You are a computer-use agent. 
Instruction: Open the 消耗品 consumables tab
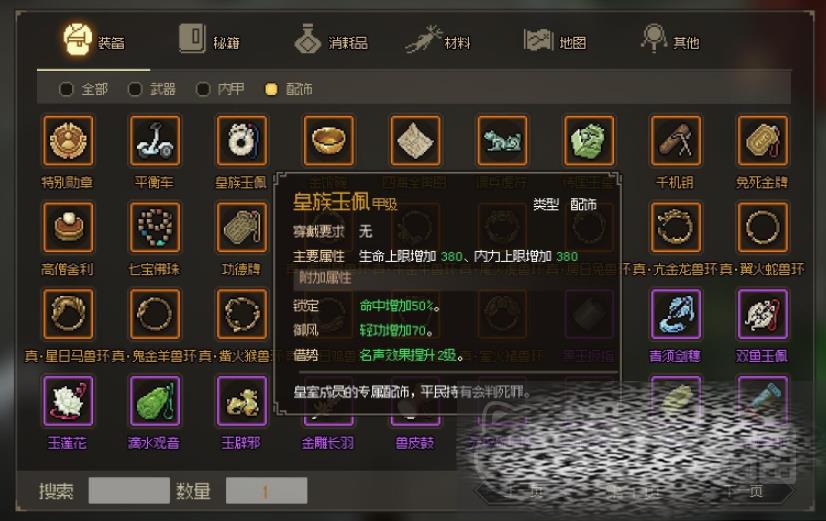click(x=331, y=39)
